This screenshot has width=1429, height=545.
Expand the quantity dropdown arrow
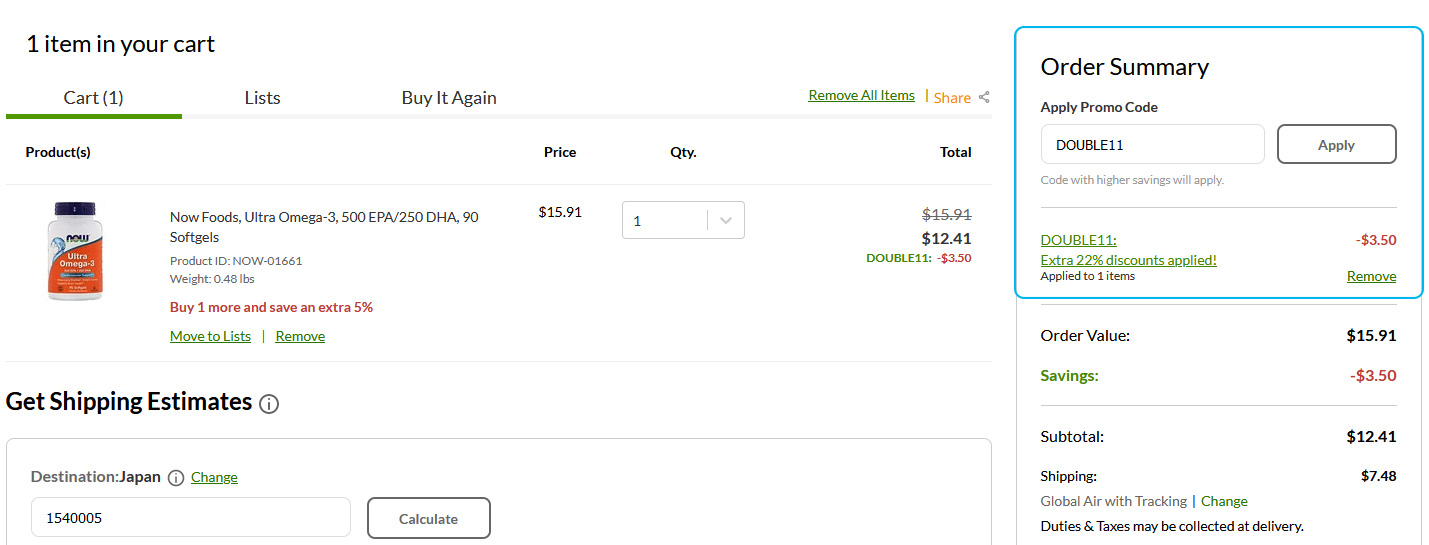pyautogui.click(x=726, y=220)
